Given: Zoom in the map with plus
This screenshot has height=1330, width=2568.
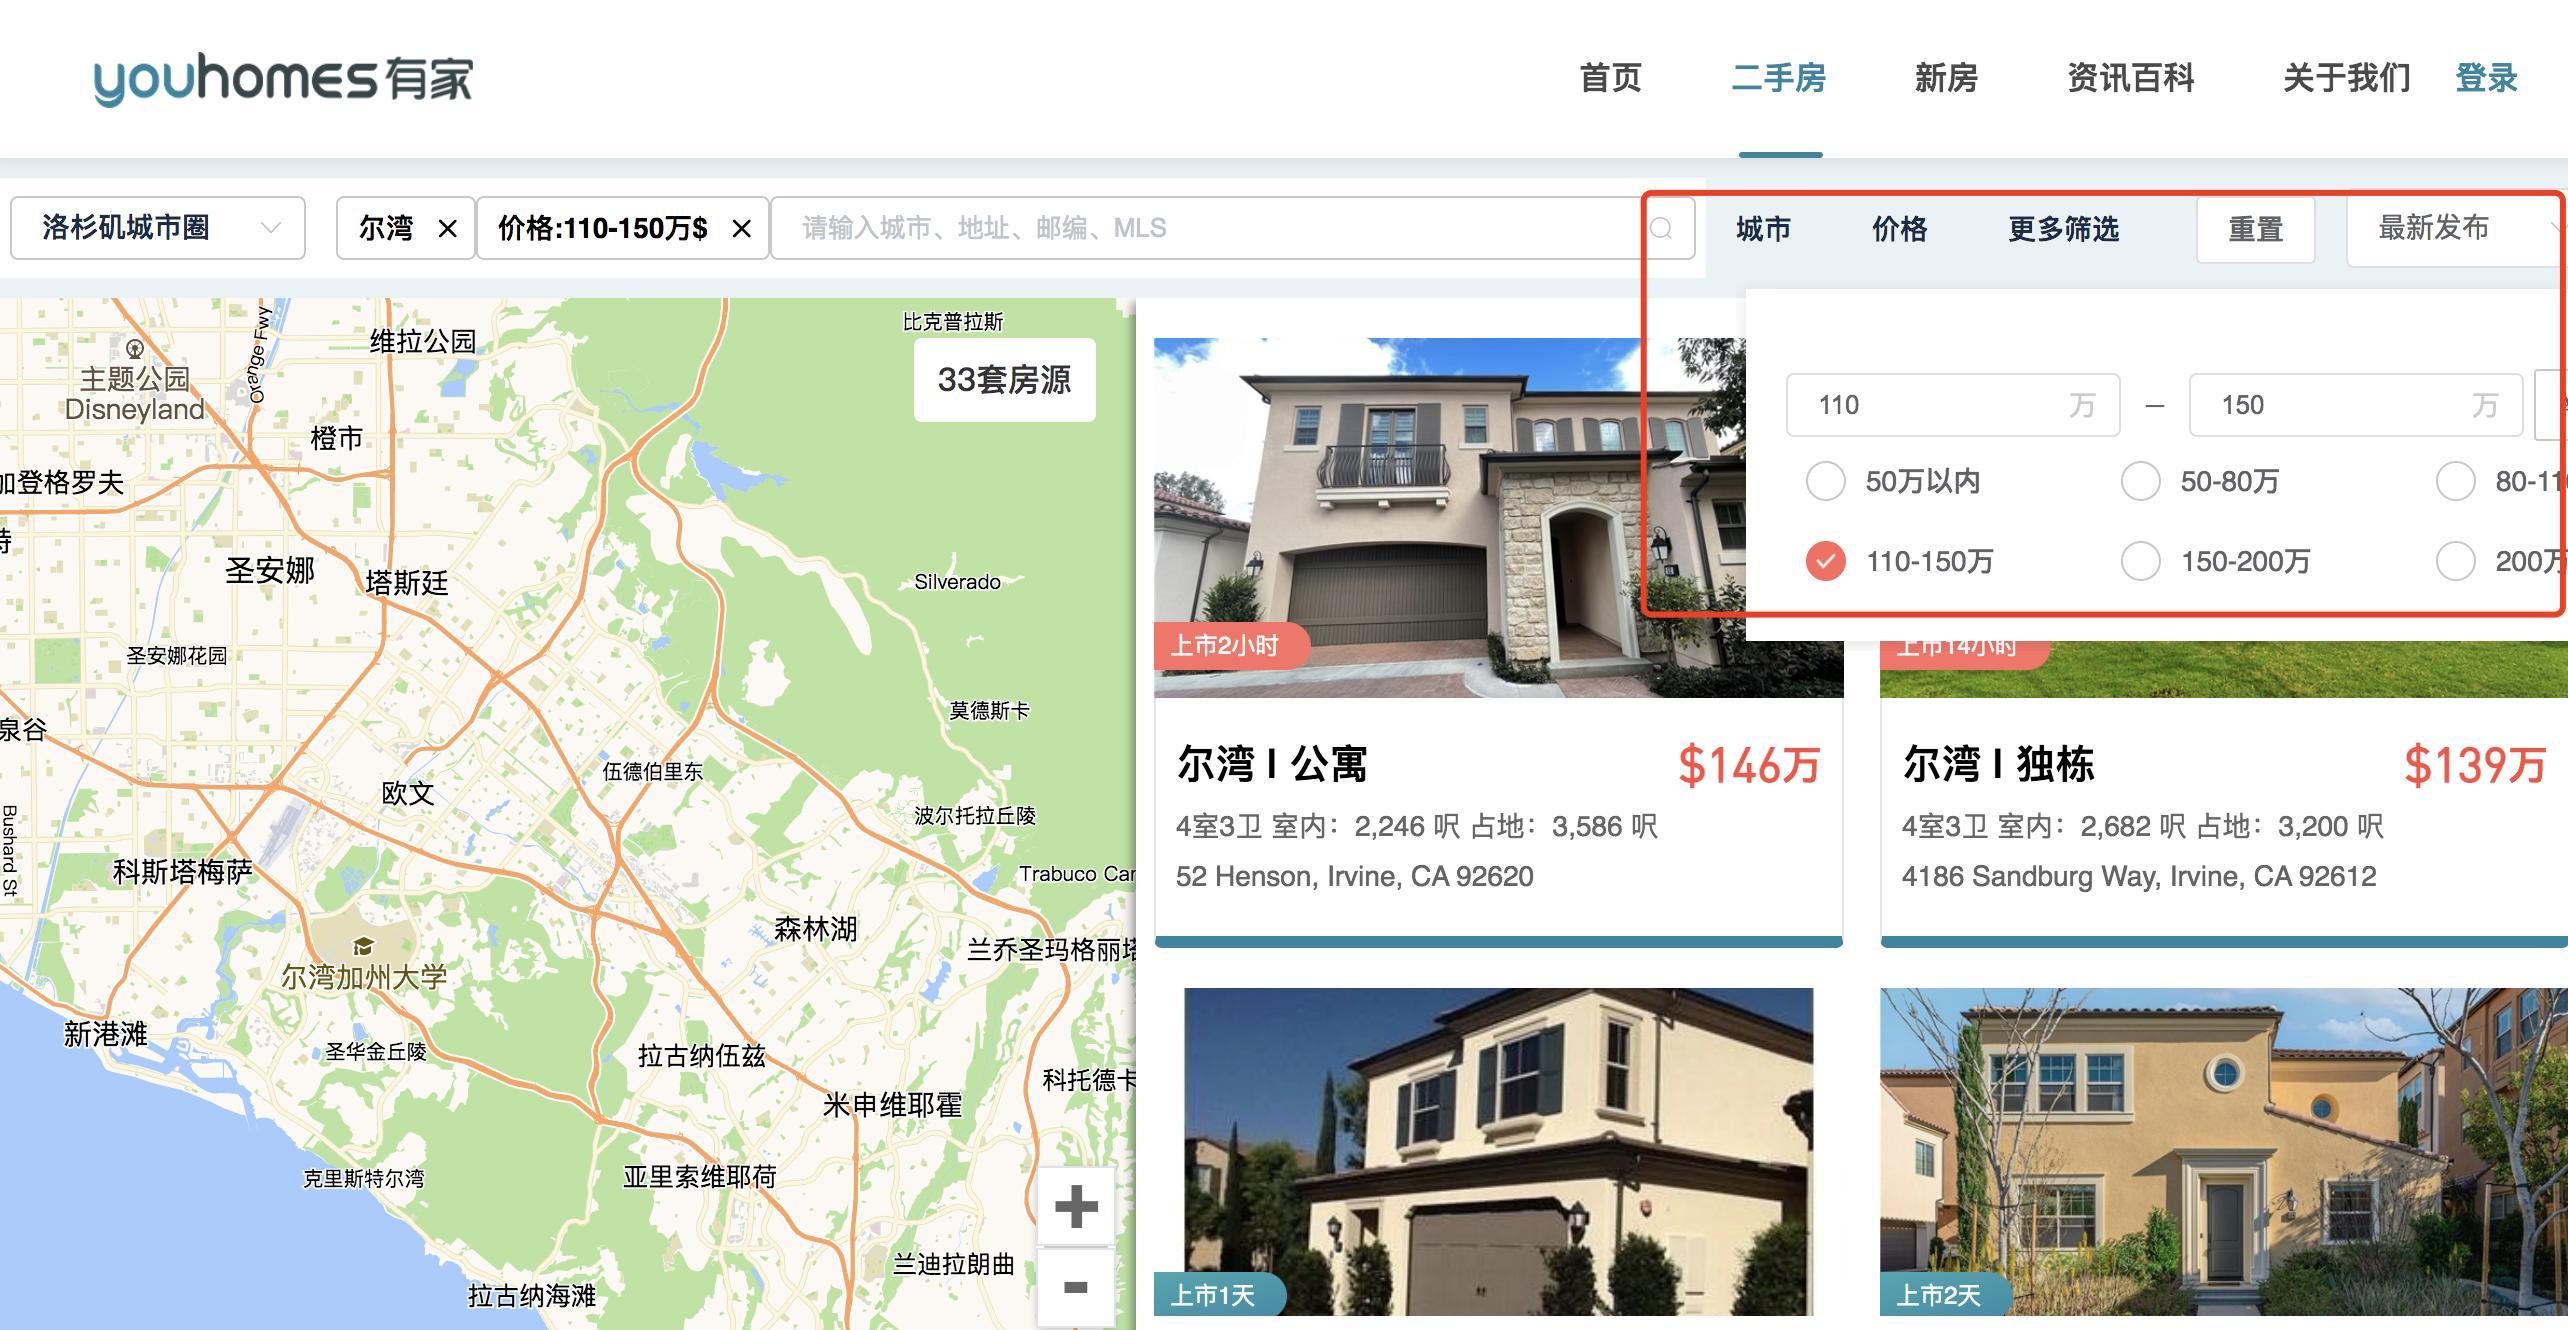Looking at the screenshot, I should tap(1076, 1206).
